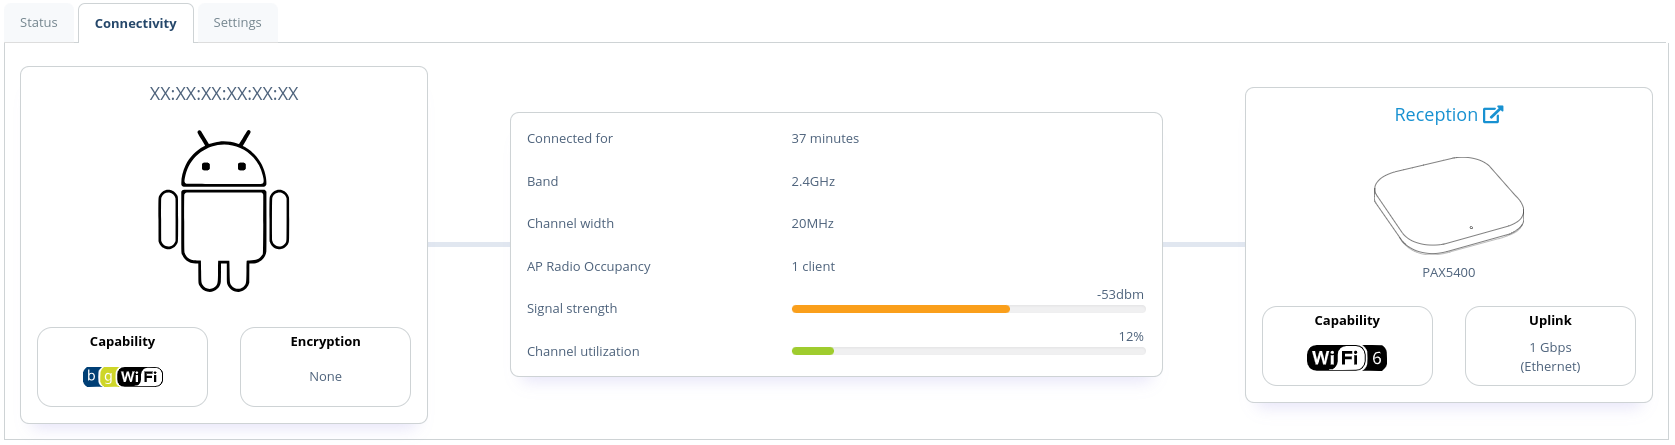Switch to the Status tab
The image size is (1675, 445).
39,22
